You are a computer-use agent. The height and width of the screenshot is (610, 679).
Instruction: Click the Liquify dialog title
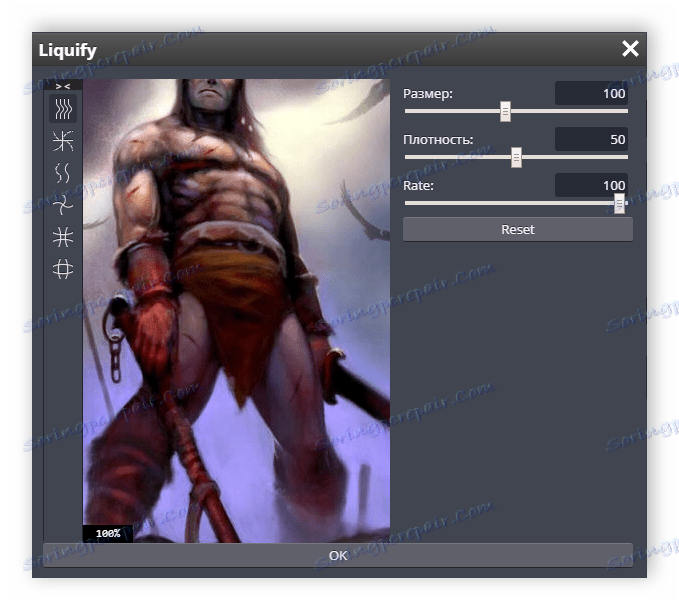(x=68, y=50)
